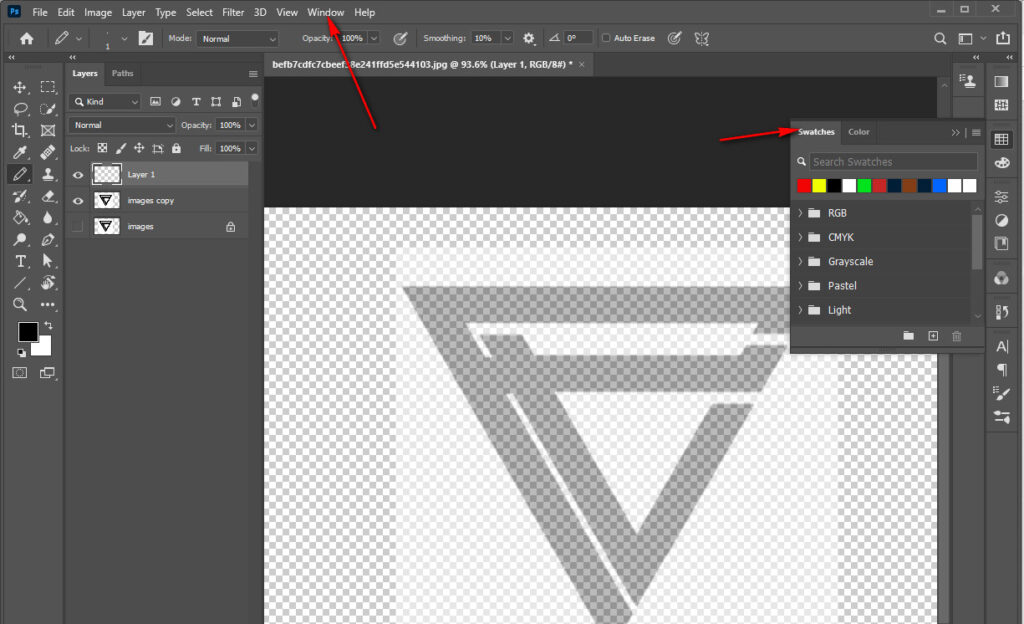The width and height of the screenshot is (1024, 624).
Task: Enable the Auto Erase checkbox
Action: (x=608, y=37)
